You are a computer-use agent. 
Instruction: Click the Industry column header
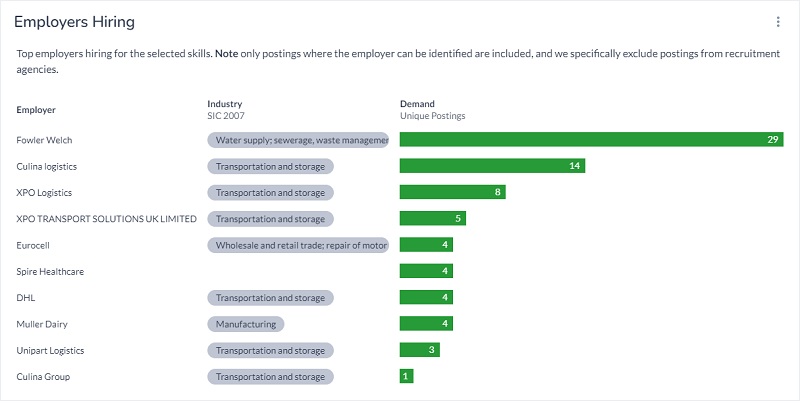tap(225, 104)
